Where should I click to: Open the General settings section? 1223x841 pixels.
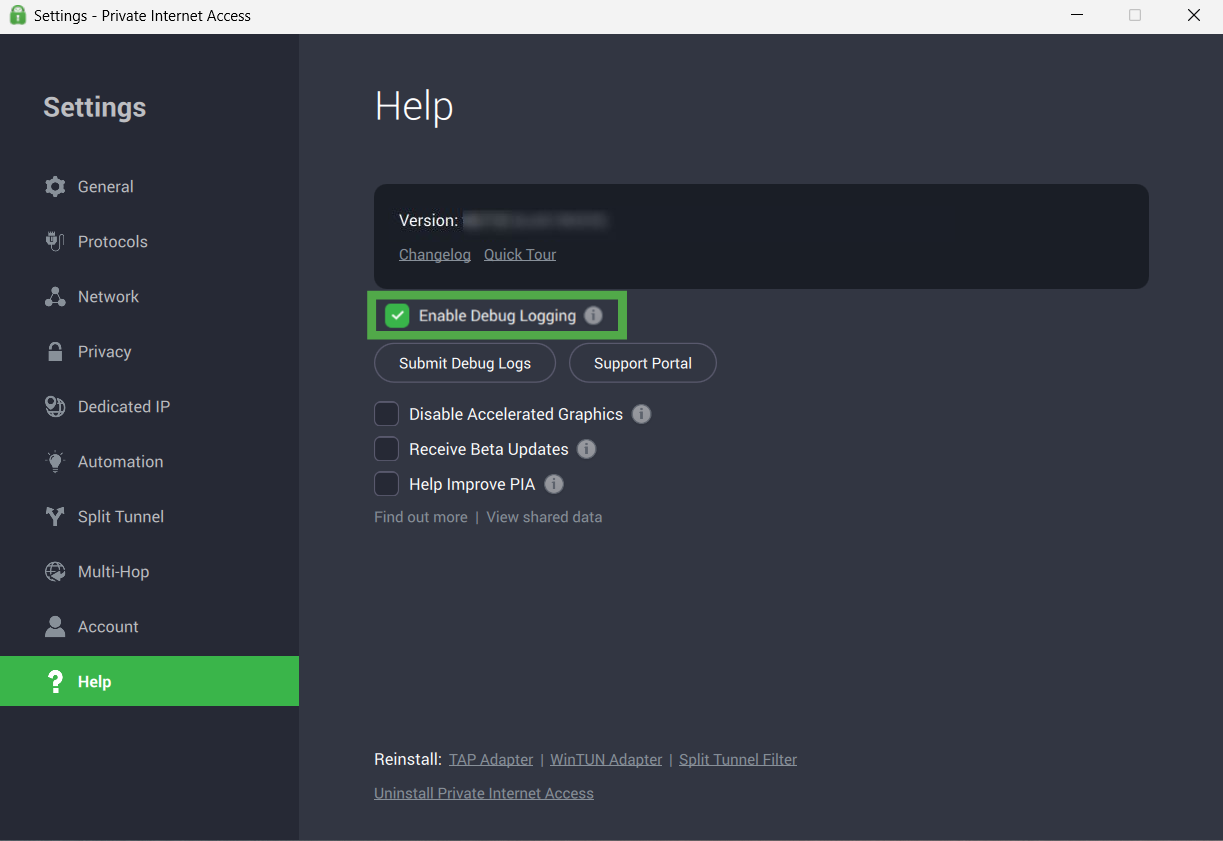tap(149, 187)
